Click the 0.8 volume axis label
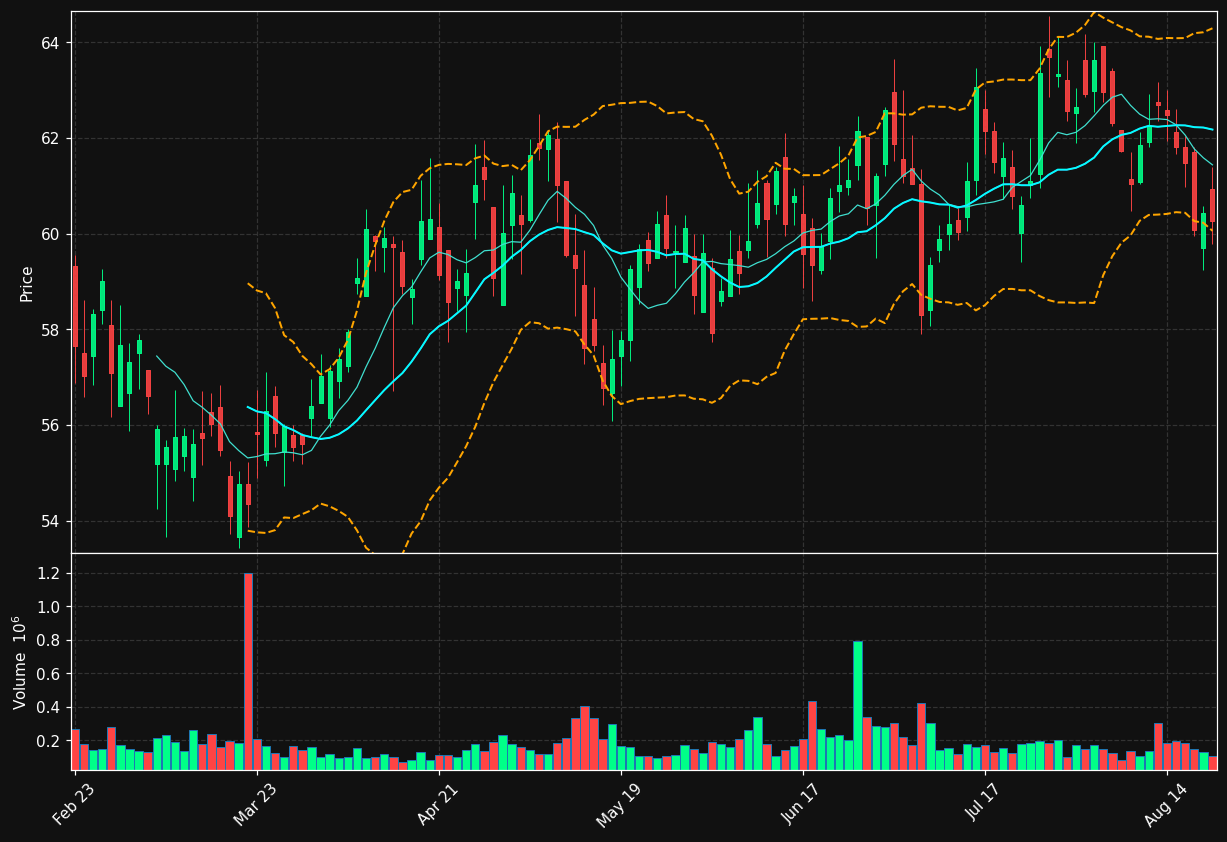The width and height of the screenshot is (1227, 842). (x=49, y=641)
